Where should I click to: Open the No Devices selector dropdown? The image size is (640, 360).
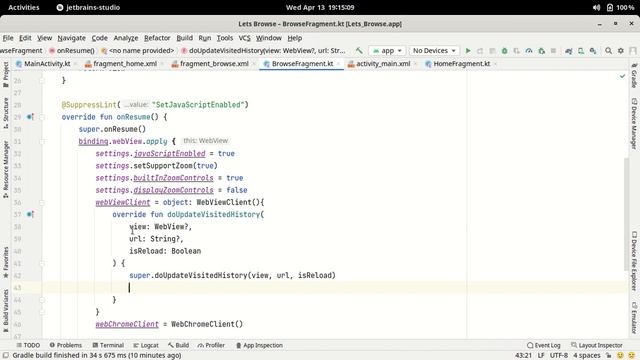click(x=434, y=51)
